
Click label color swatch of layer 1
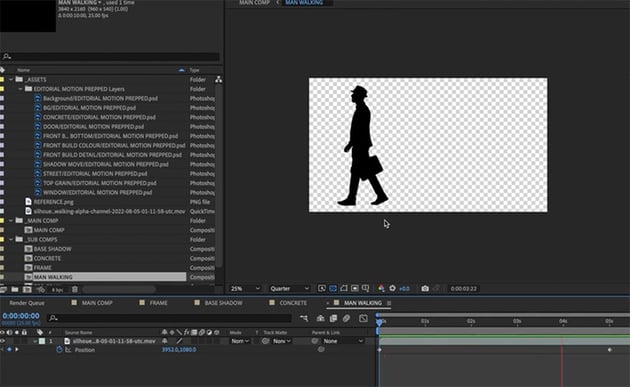pyautogui.click(x=42, y=341)
